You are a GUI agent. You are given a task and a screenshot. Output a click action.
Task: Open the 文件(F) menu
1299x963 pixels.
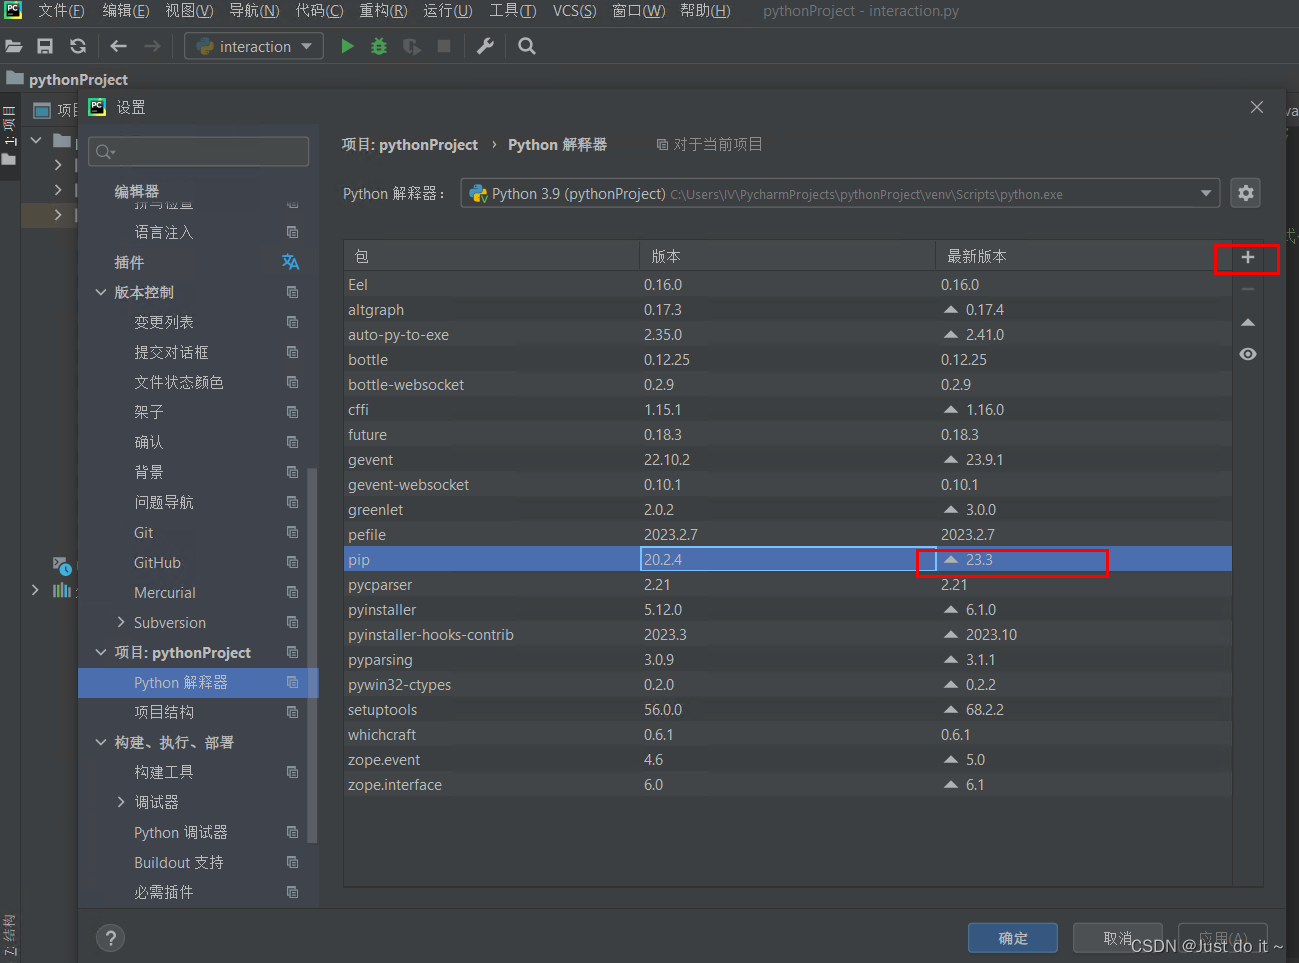[61, 11]
